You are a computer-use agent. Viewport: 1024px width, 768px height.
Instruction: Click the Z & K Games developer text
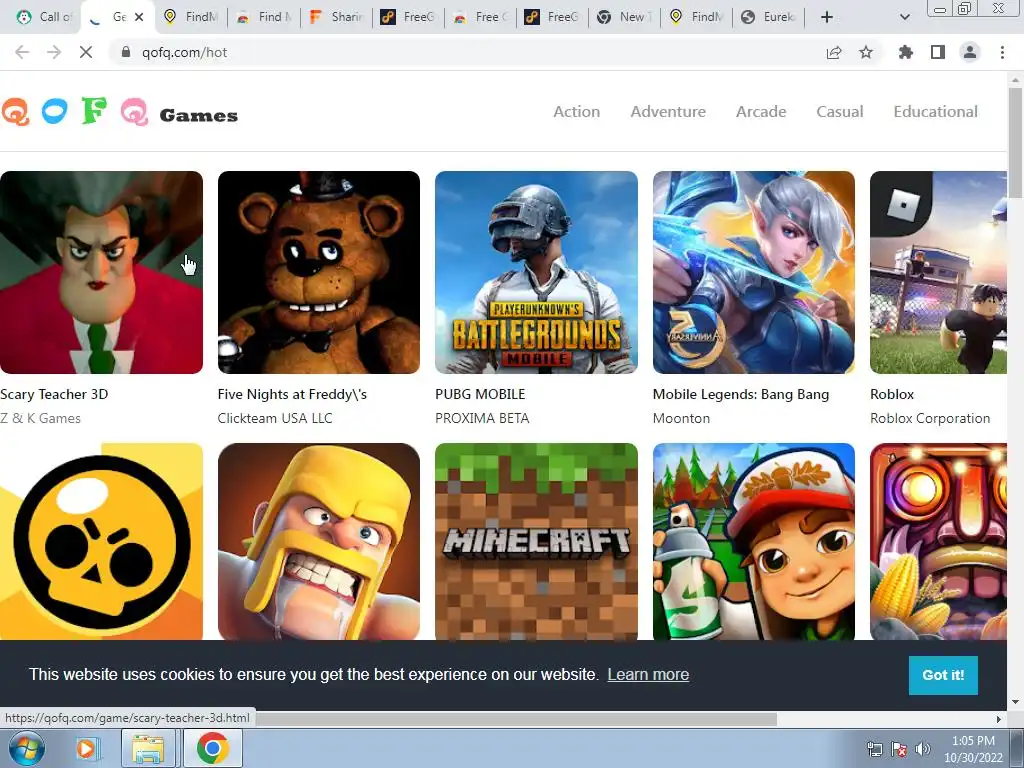click(40, 419)
